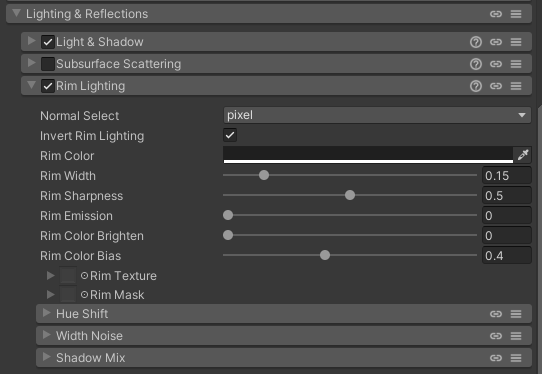
Task: Adjust Rim Sharpness slider handle
Action: point(350,195)
